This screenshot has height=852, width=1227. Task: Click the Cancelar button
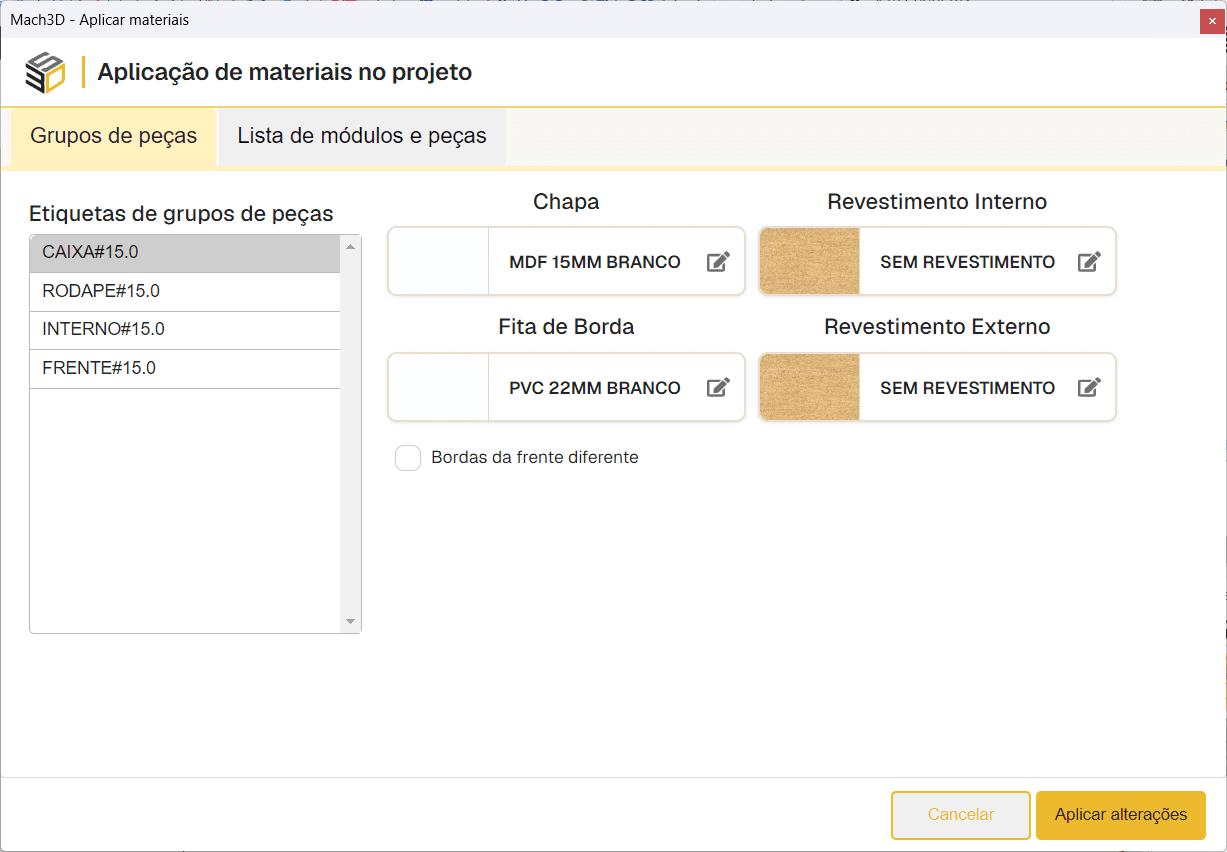click(x=961, y=815)
